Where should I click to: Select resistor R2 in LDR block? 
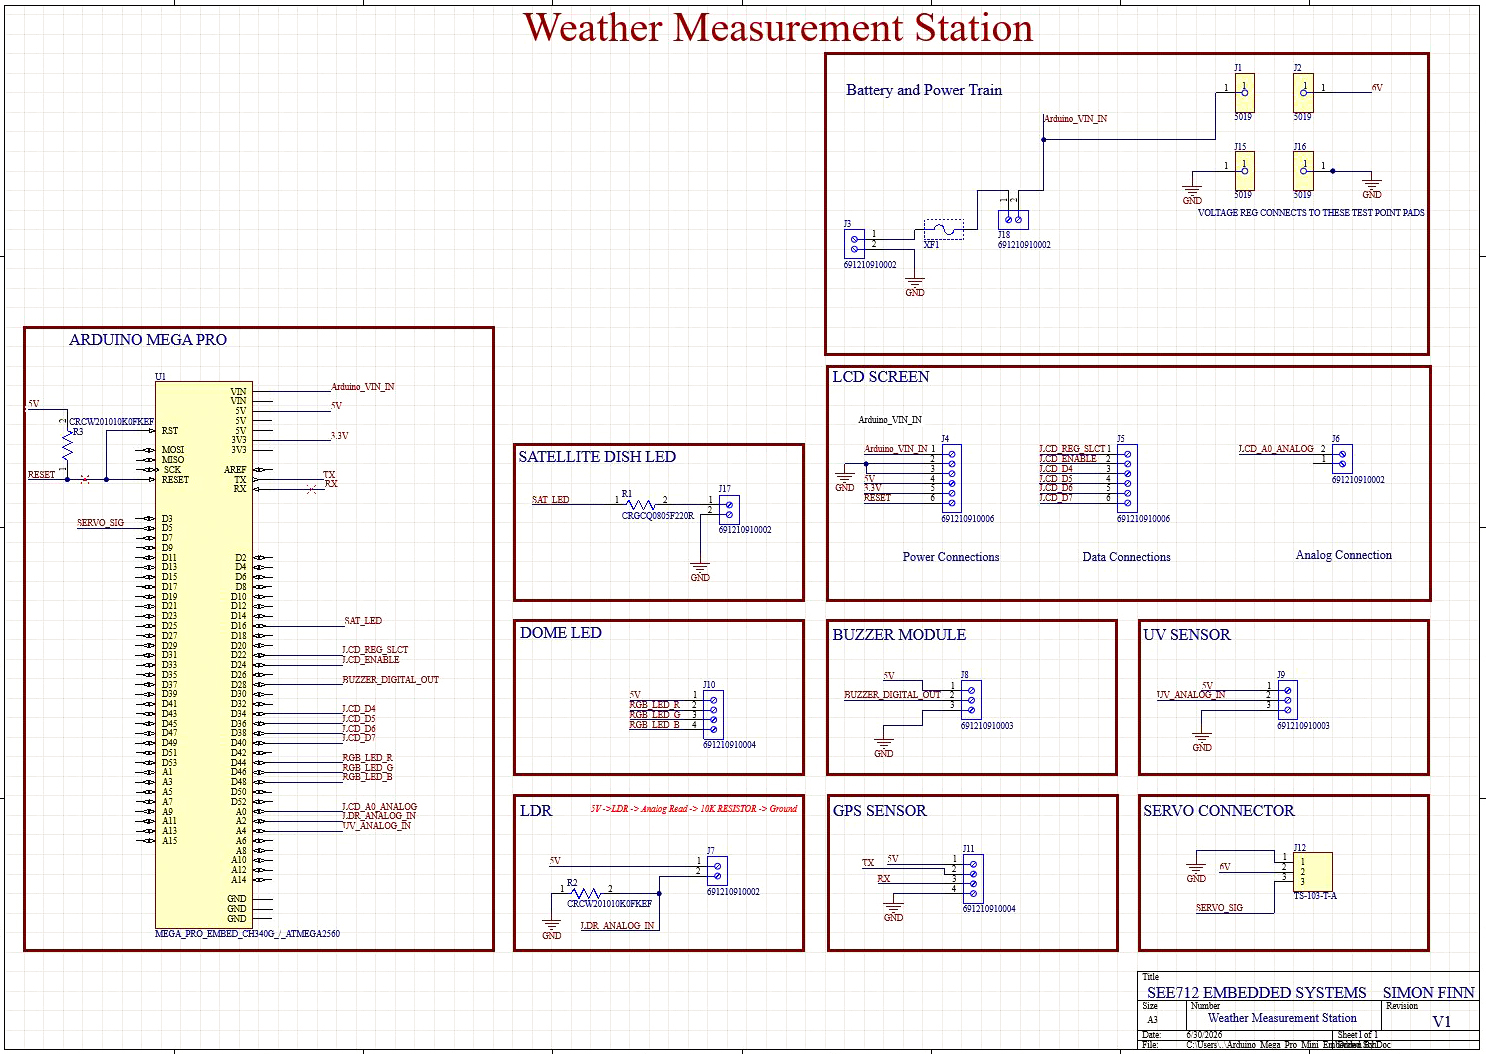tap(586, 893)
